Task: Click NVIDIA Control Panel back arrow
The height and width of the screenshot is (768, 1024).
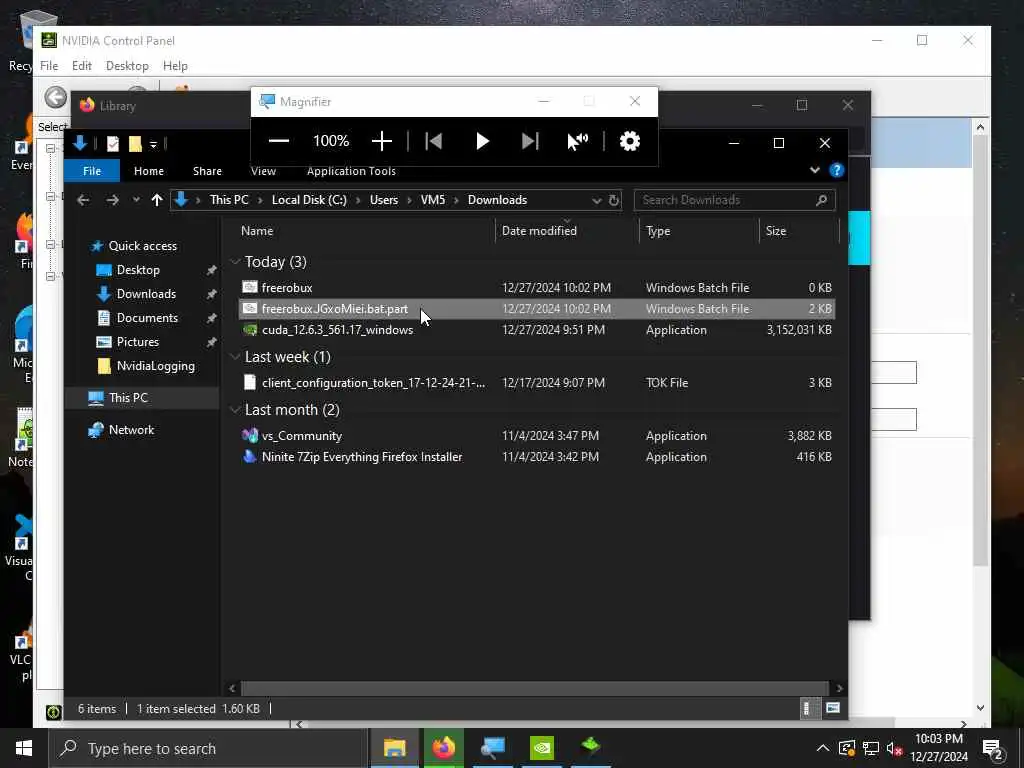Action: tap(56, 98)
